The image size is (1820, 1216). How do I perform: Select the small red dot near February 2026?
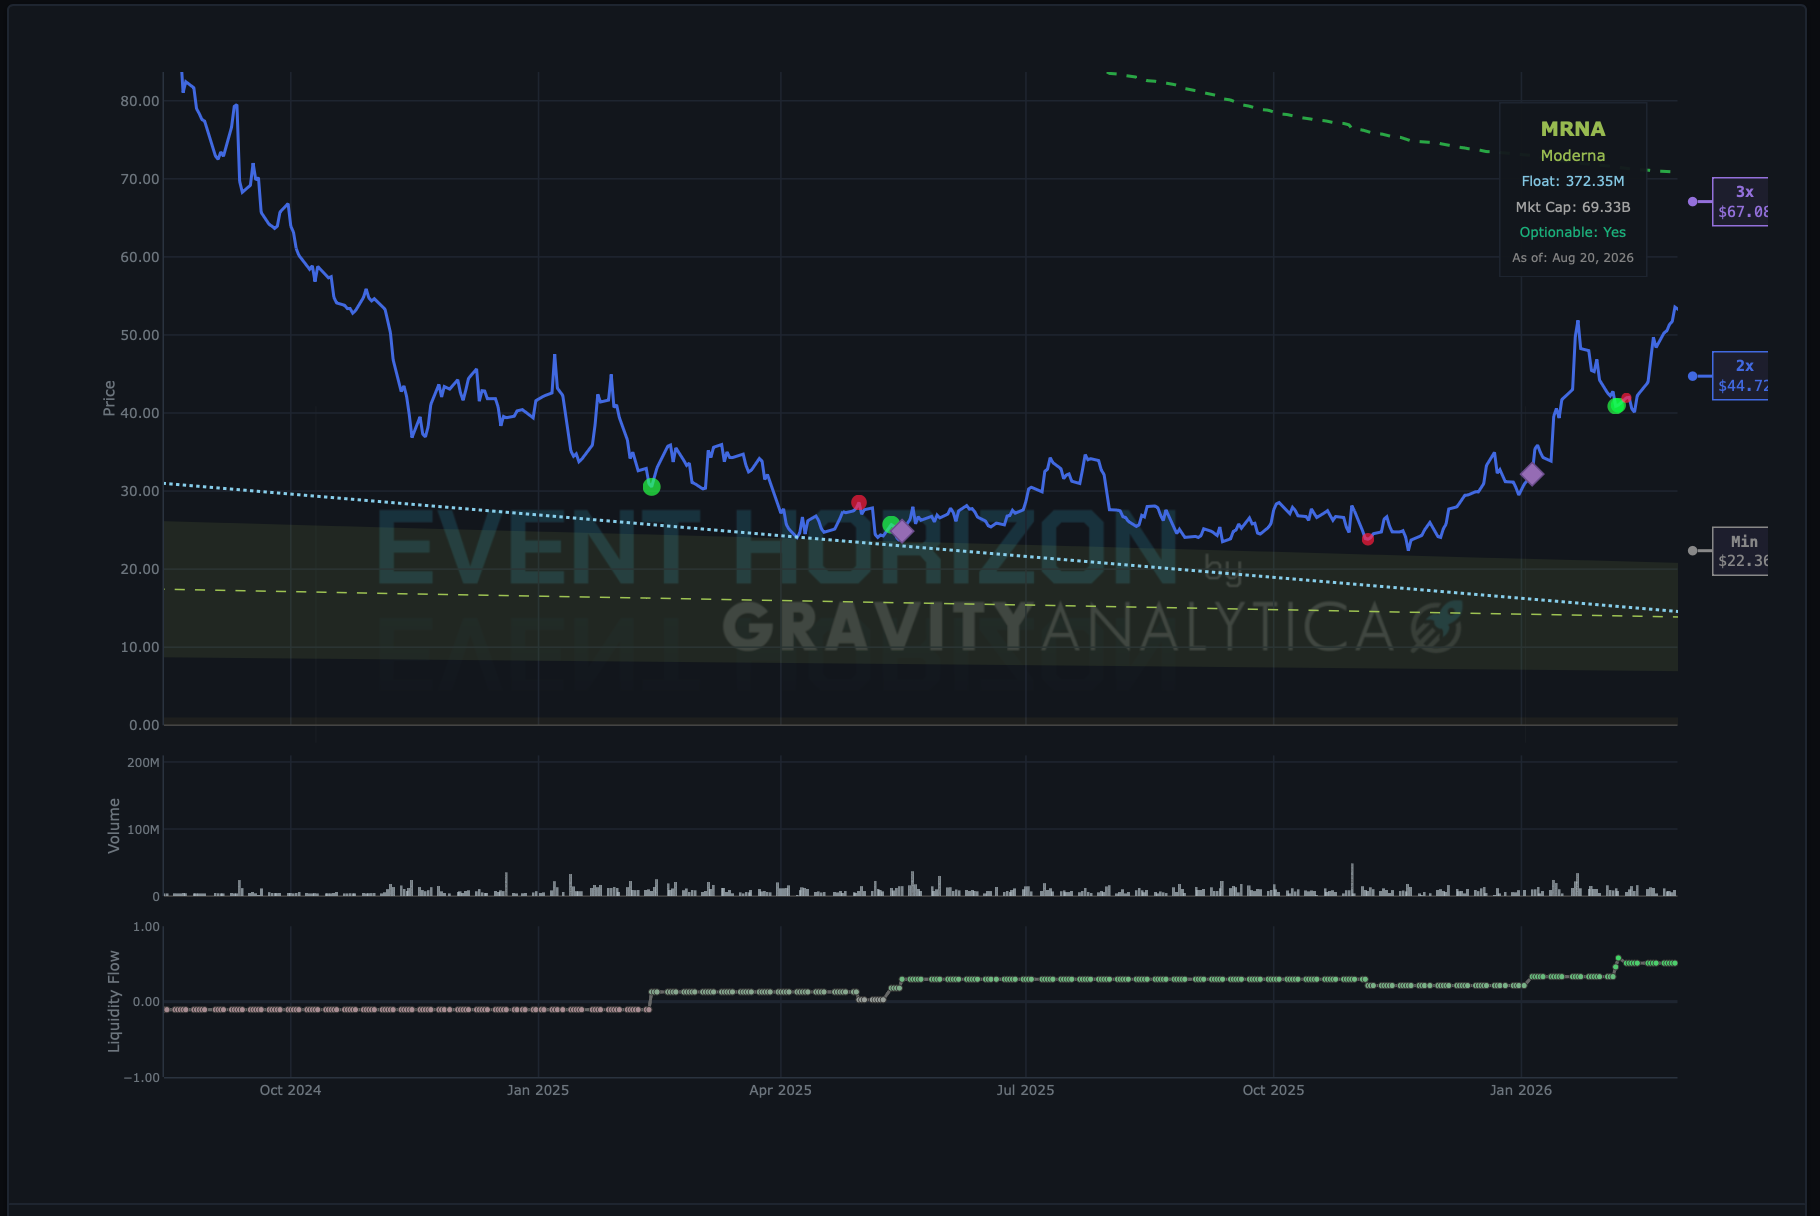tap(1627, 399)
